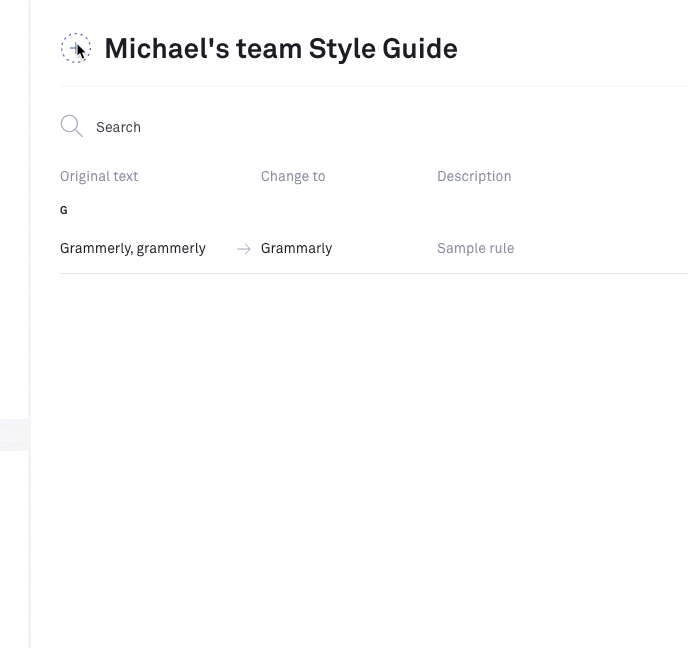Viewport: 688px width, 648px height.
Task: Click the "G" alphabetical section label
Action: (x=64, y=210)
